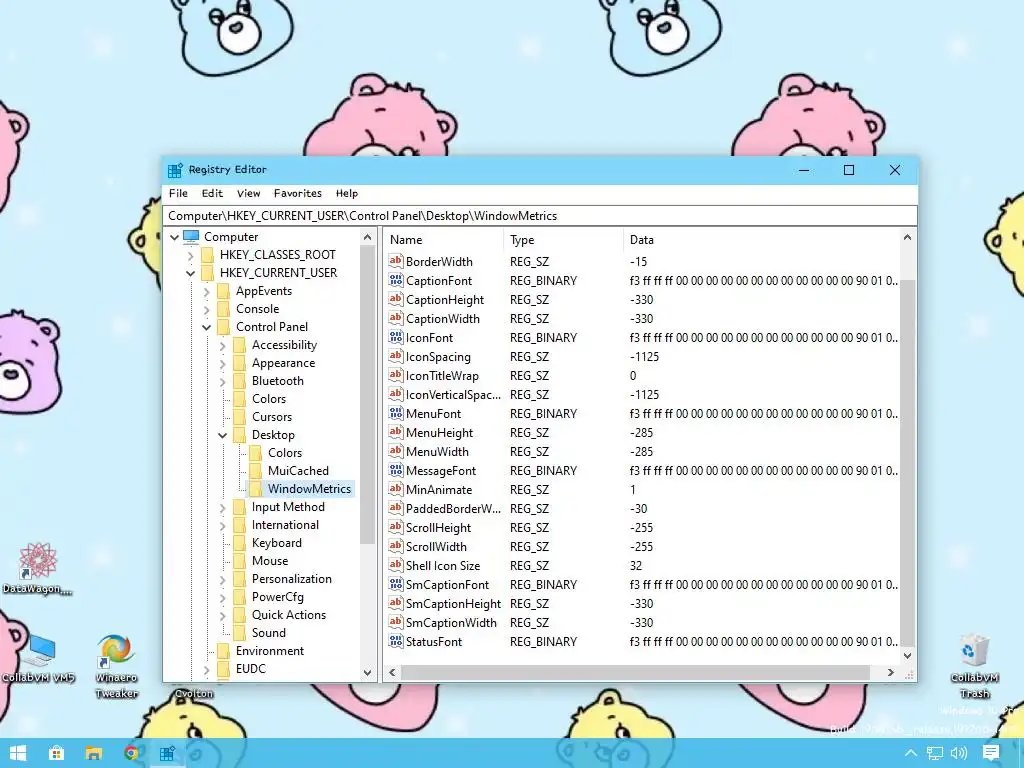Expand the HKEY_CLASSES_ROOT node

pos(190,255)
